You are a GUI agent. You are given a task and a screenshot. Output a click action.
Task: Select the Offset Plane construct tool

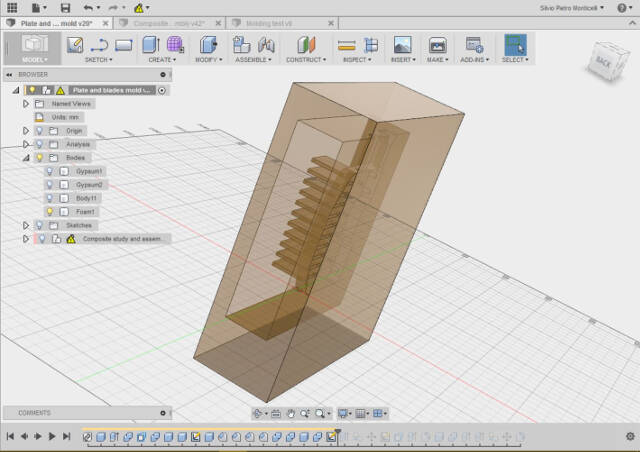[x=306, y=45]
